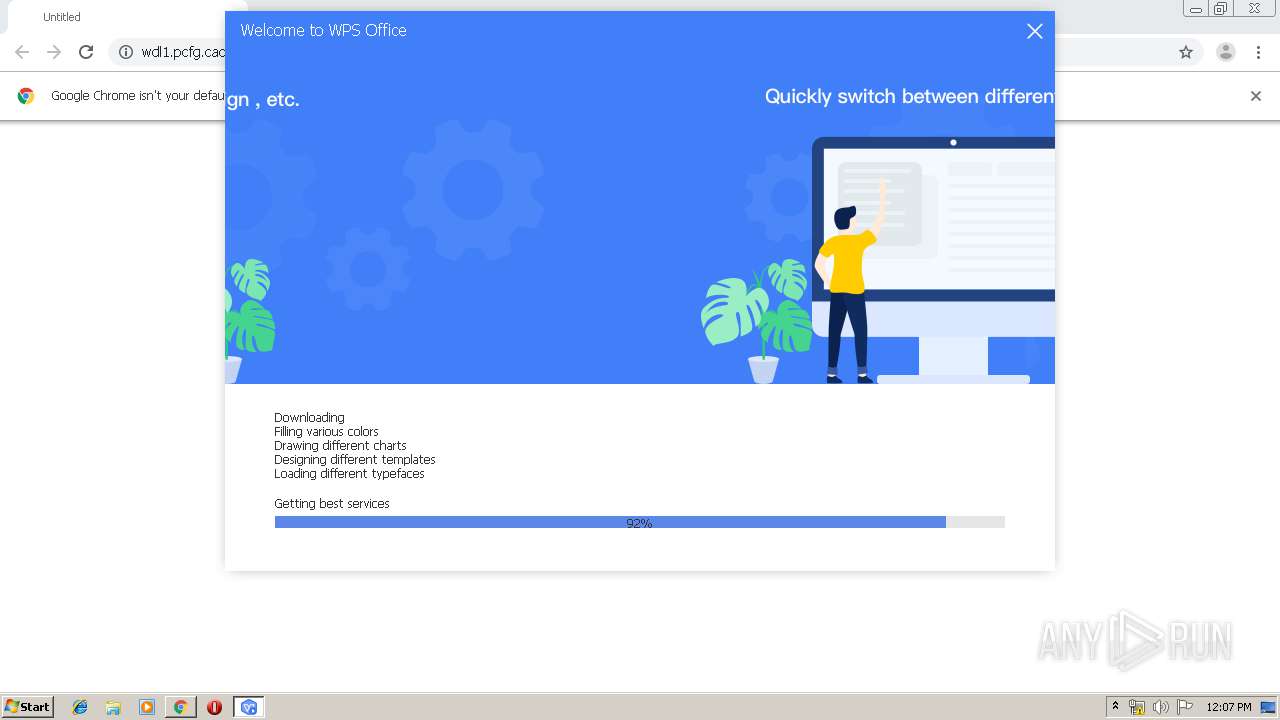
Task: Click the installer progress bar at 92%
Action: tap(640, 522)
